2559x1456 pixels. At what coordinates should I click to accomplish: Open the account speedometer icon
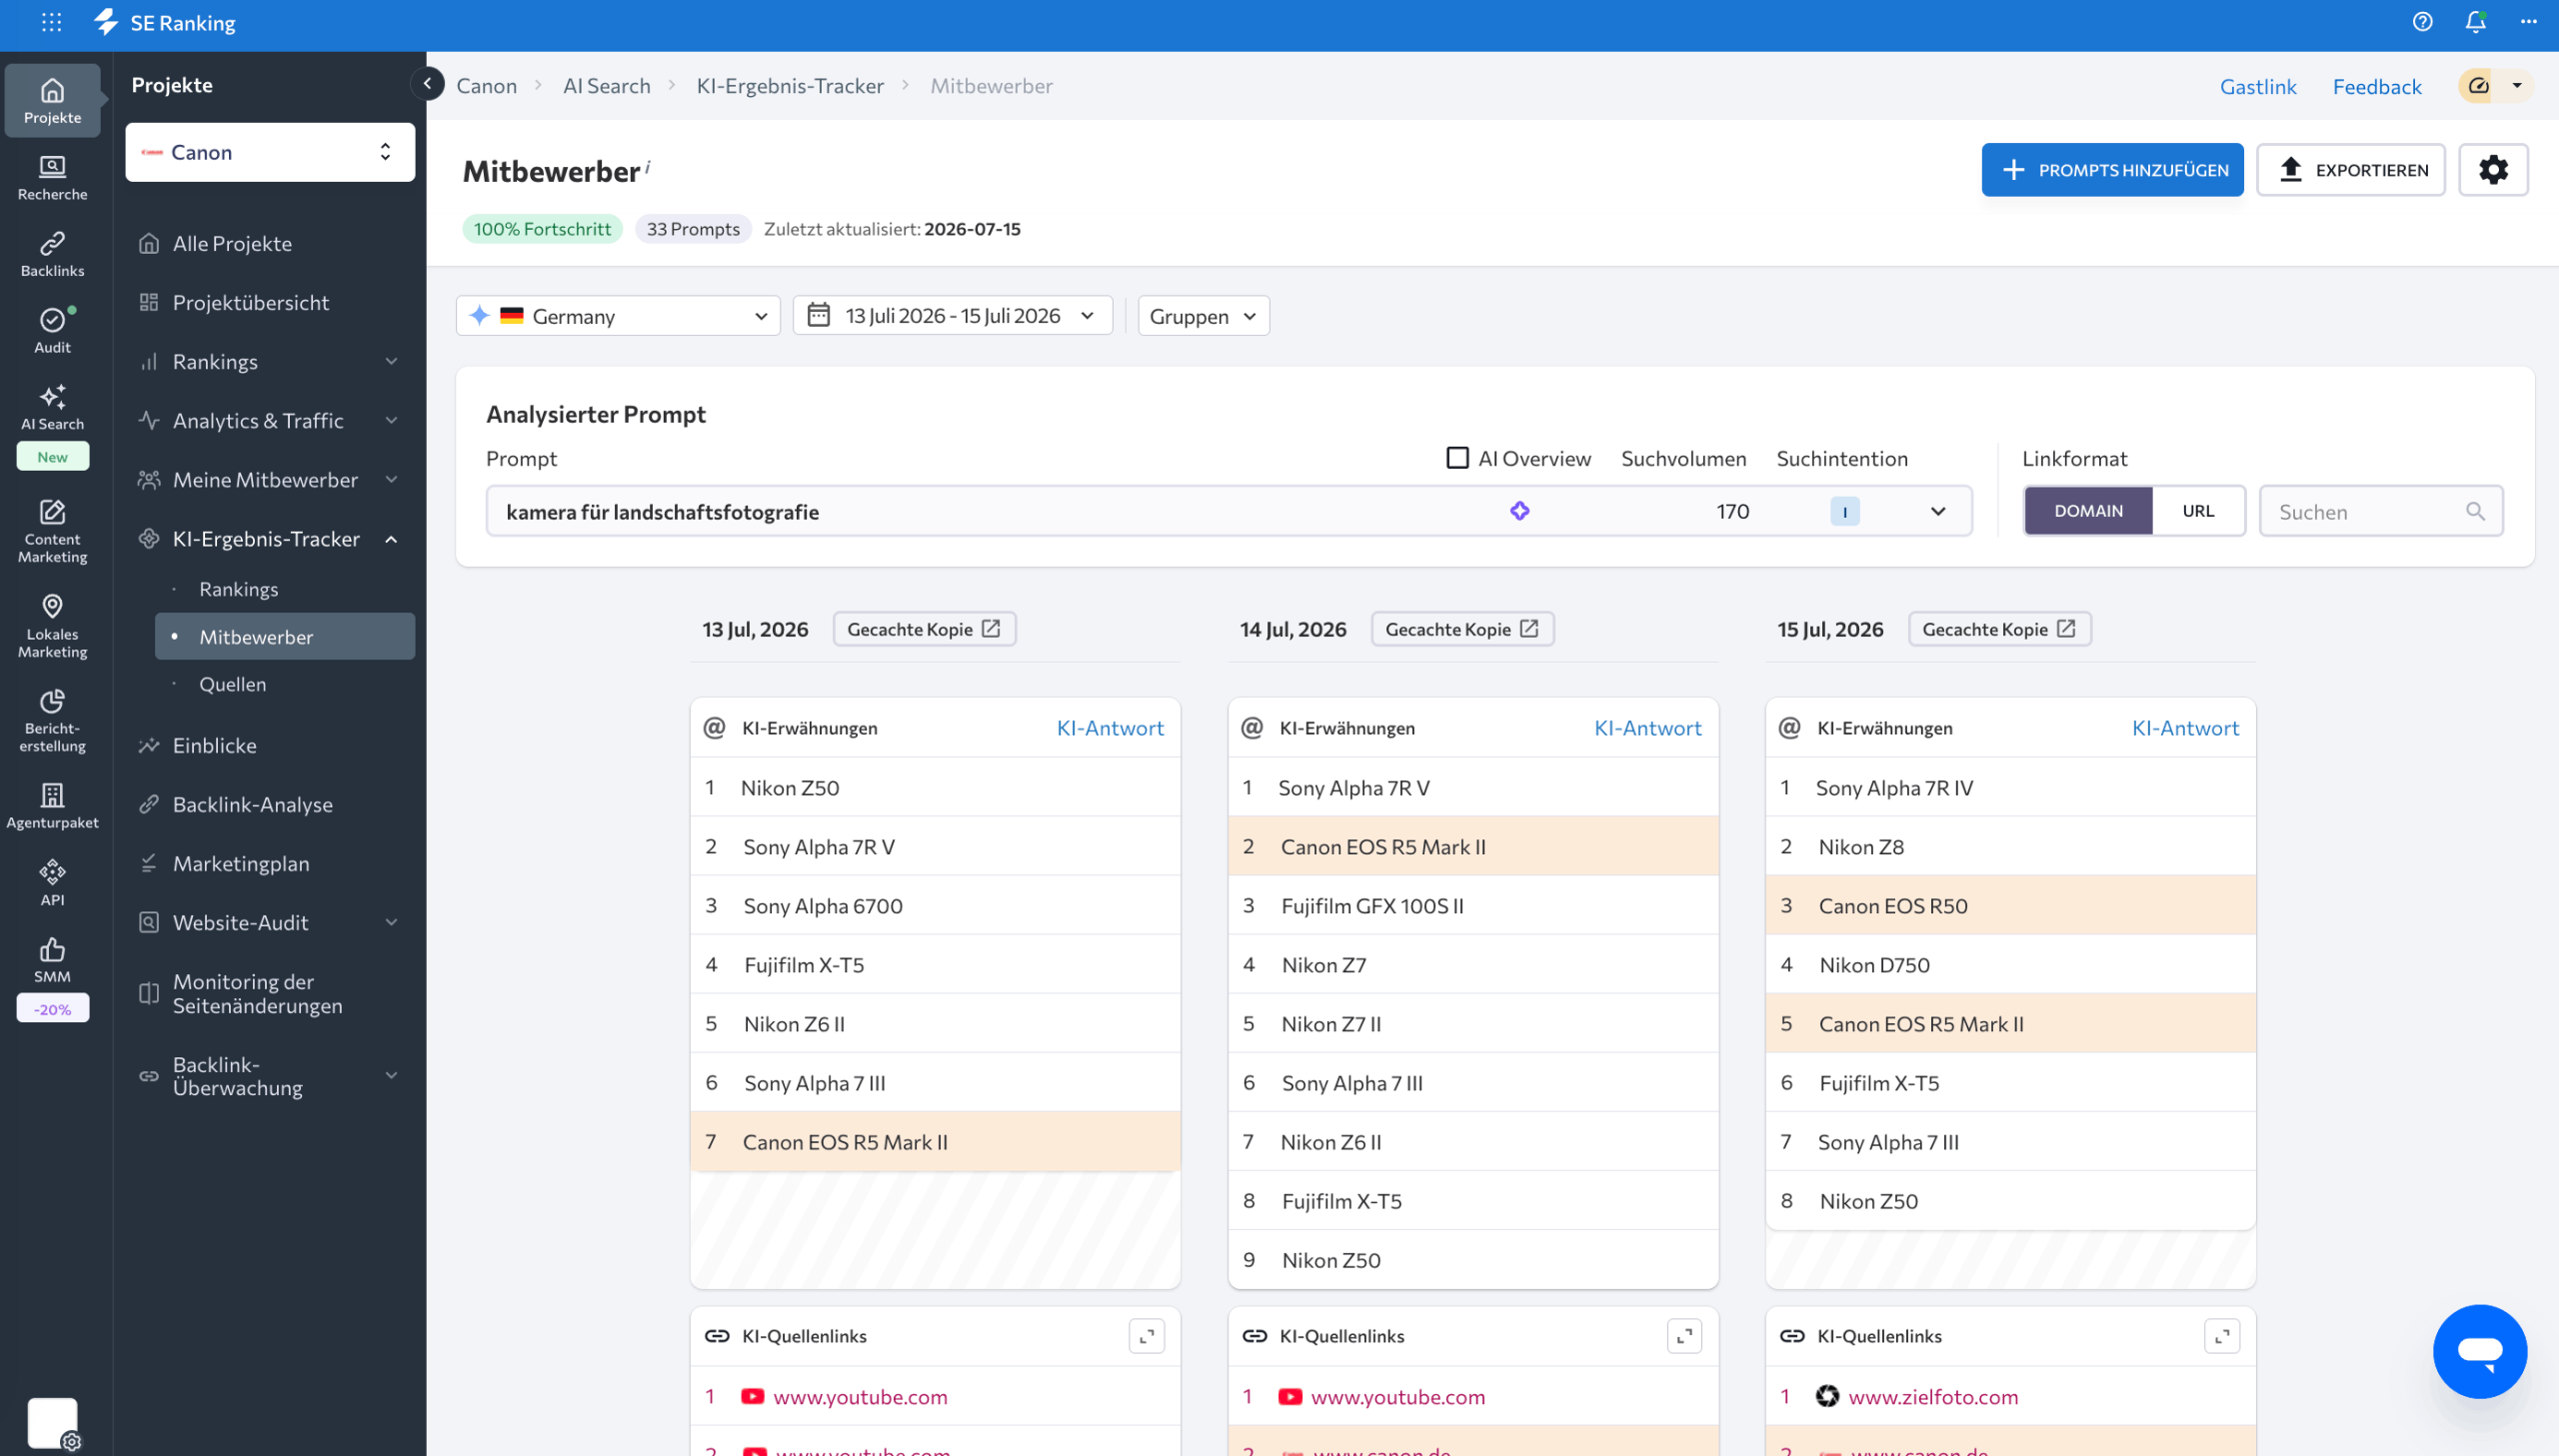pos(2479,86)
